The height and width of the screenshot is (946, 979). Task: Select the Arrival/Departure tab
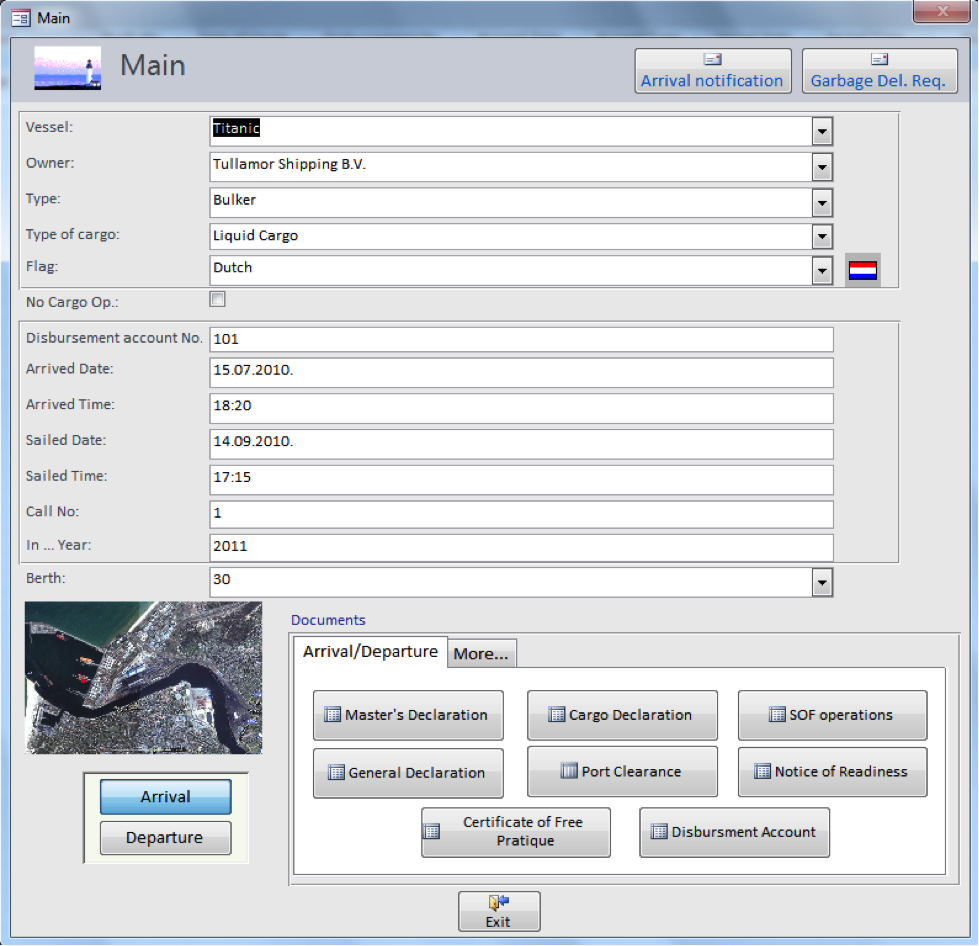click(x=370, y=651)
